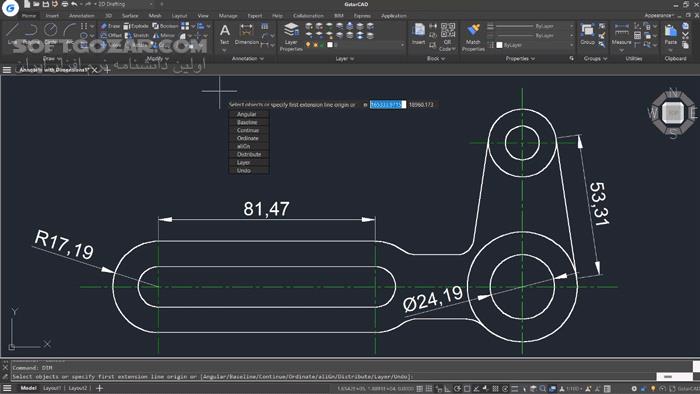Open the Express ribbon tab
Viewport: 700px width, 394px height.
pos(362,16)
